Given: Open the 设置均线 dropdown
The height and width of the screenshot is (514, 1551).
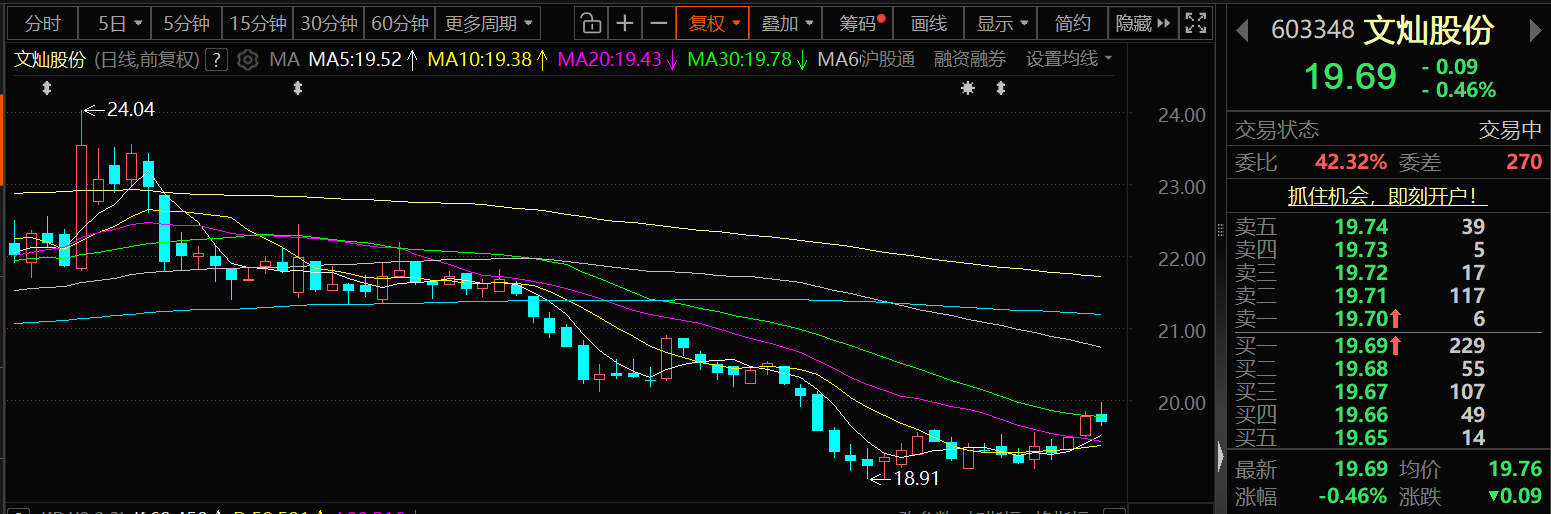Looking at the screenshot, I should coord(1069,60).
